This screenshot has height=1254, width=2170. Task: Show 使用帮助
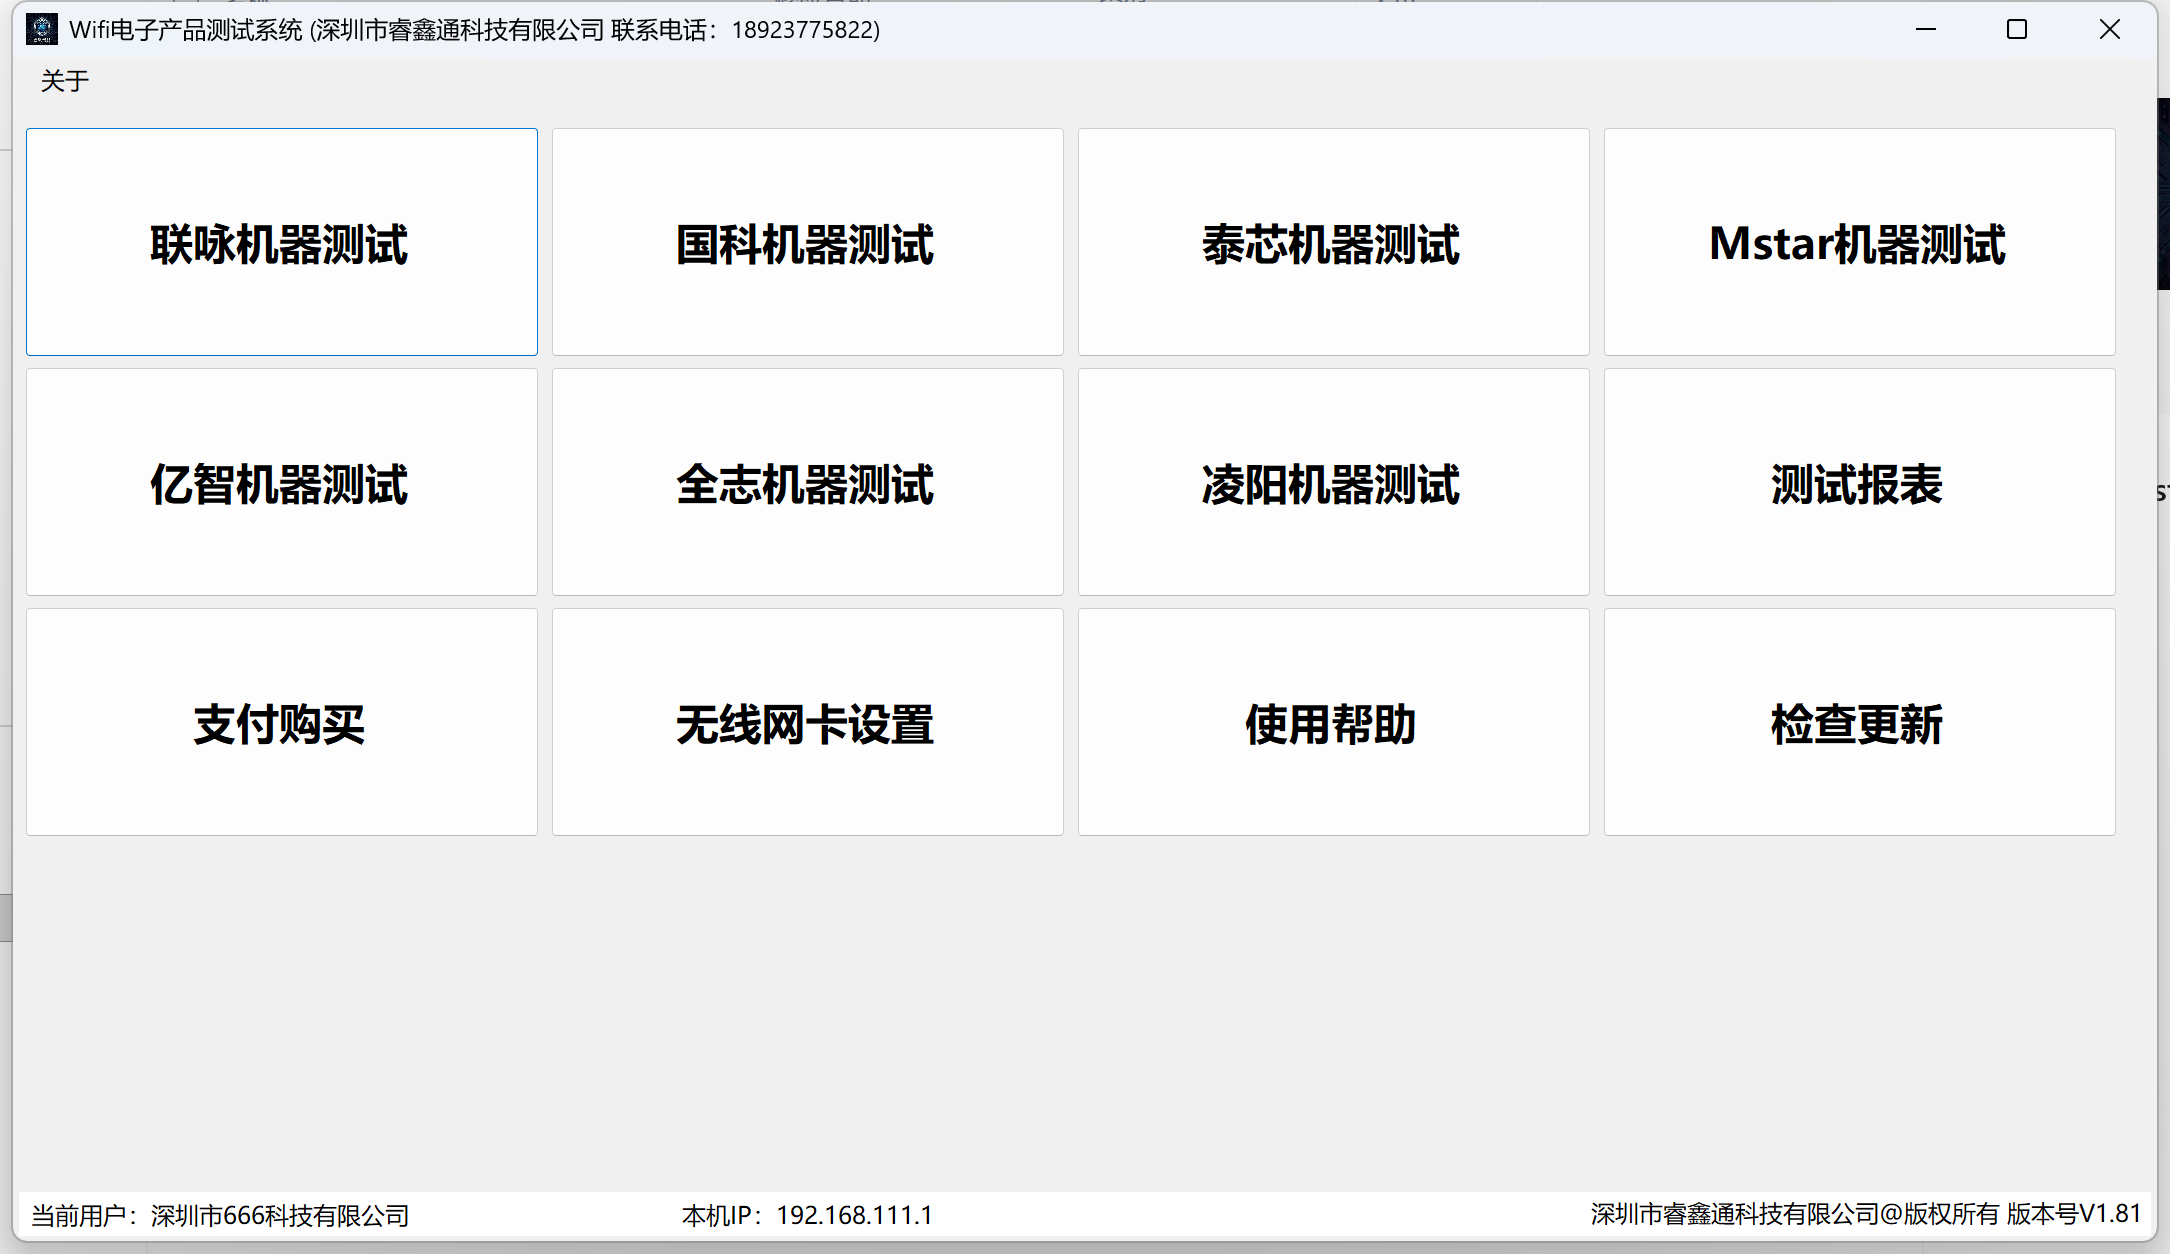click(x=1334, y=722)
